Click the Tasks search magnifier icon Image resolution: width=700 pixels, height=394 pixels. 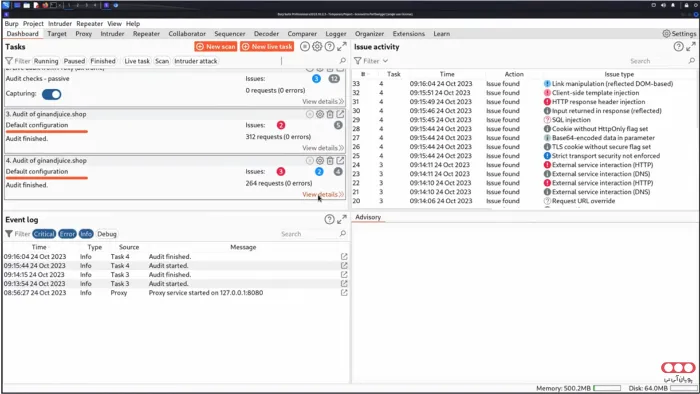click(342, 61)
